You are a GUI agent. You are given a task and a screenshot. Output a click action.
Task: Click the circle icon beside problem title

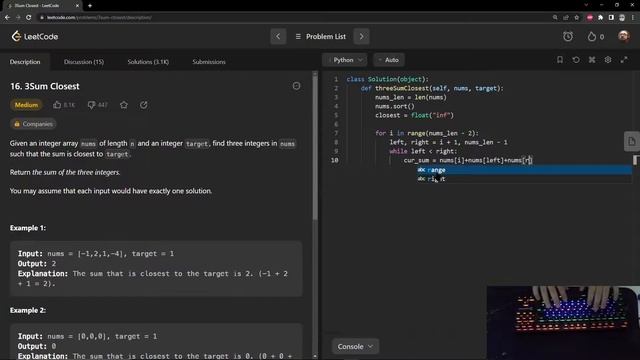pyautogui.click(x=296, y=86)
